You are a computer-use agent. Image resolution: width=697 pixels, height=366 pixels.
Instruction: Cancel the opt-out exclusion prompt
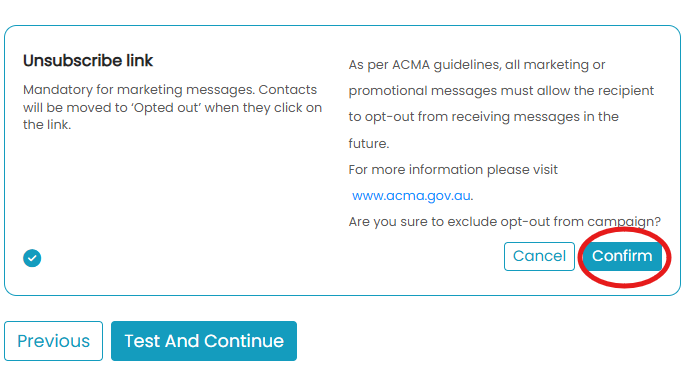[x=539, y=256]
